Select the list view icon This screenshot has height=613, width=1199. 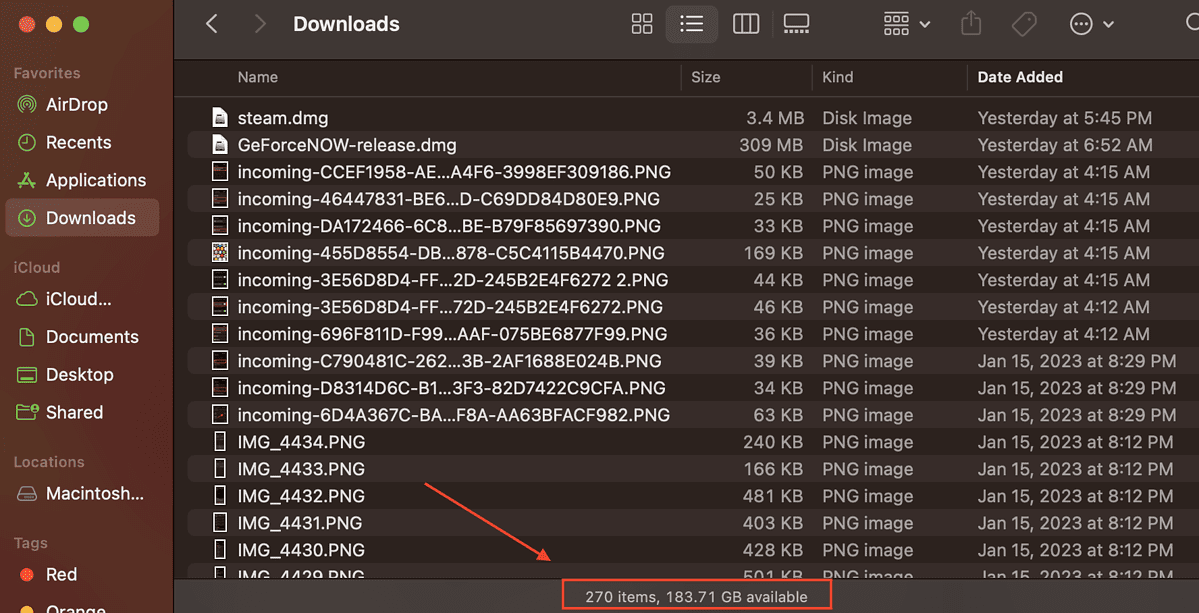(691, 23)
